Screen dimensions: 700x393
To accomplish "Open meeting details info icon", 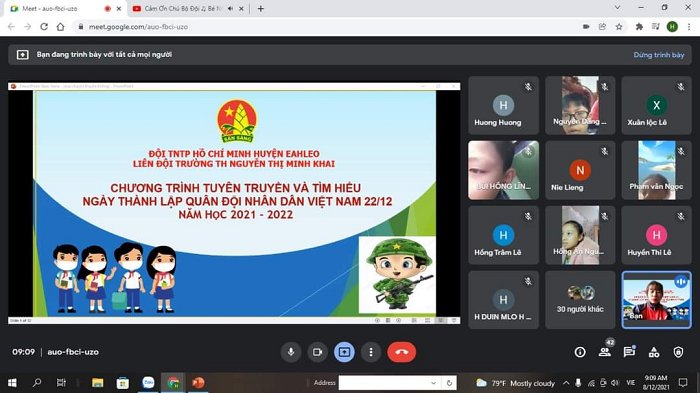I will point(580,352).
